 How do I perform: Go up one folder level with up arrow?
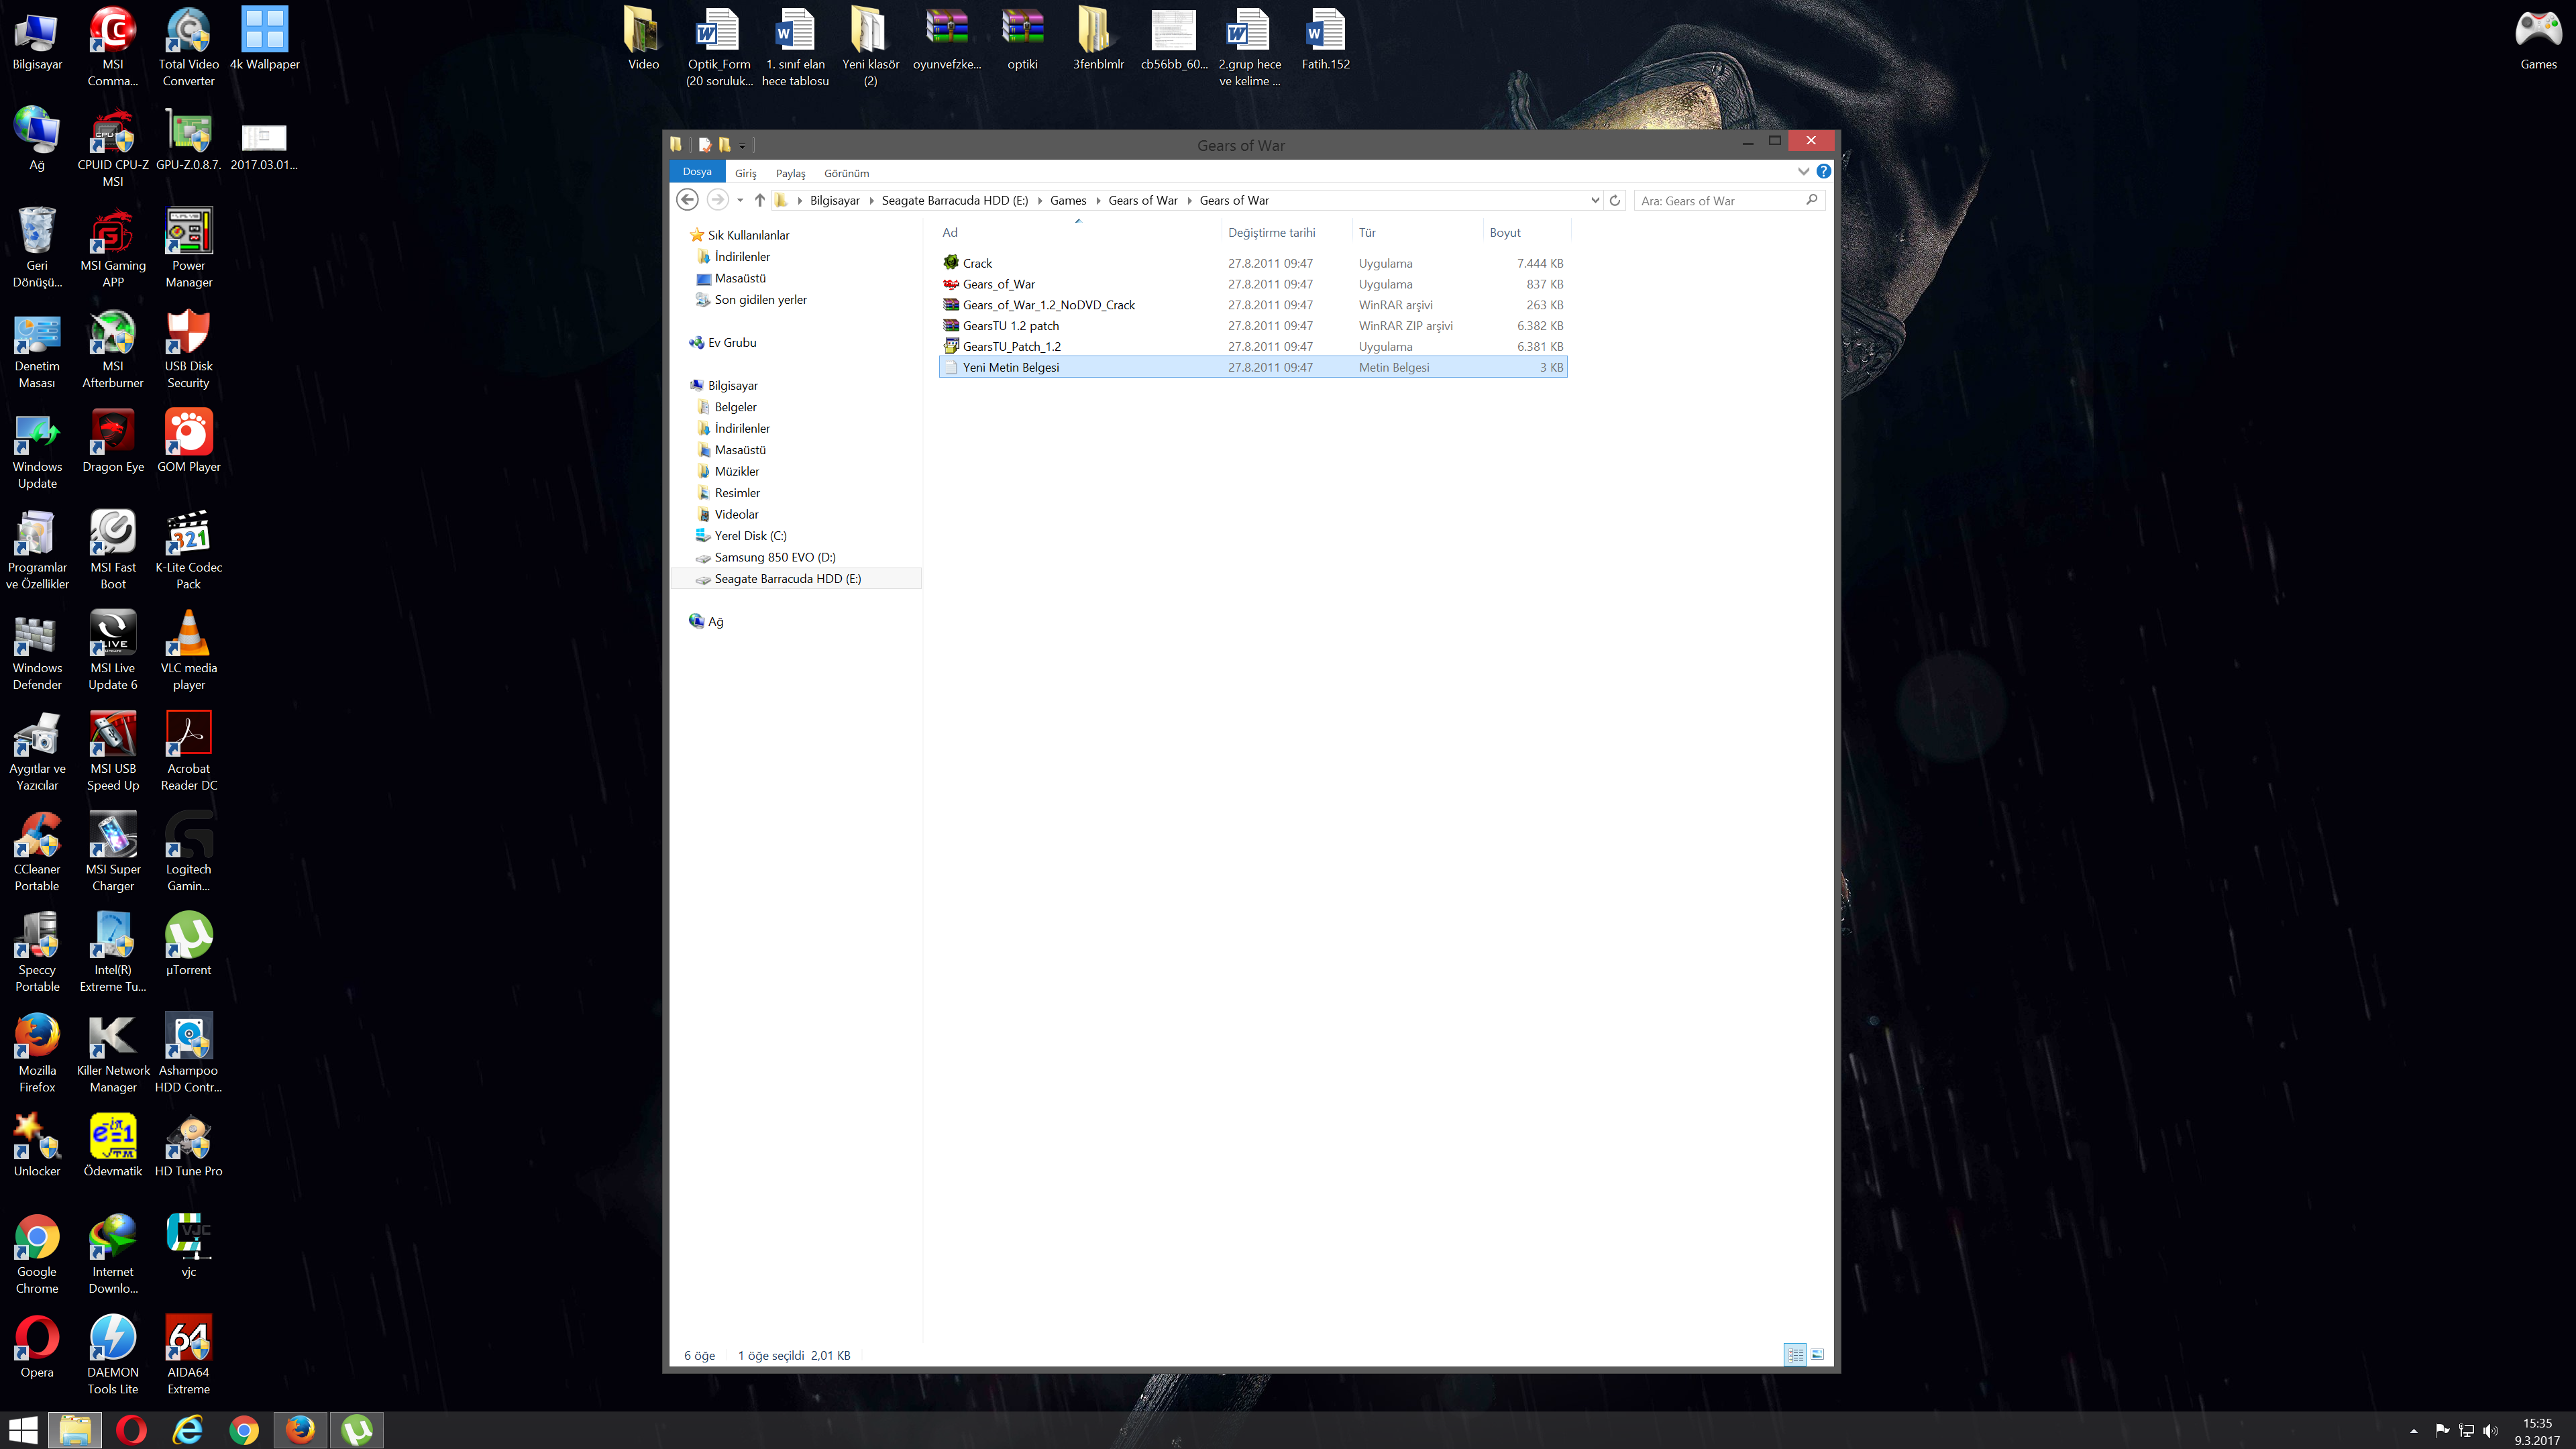760,200
